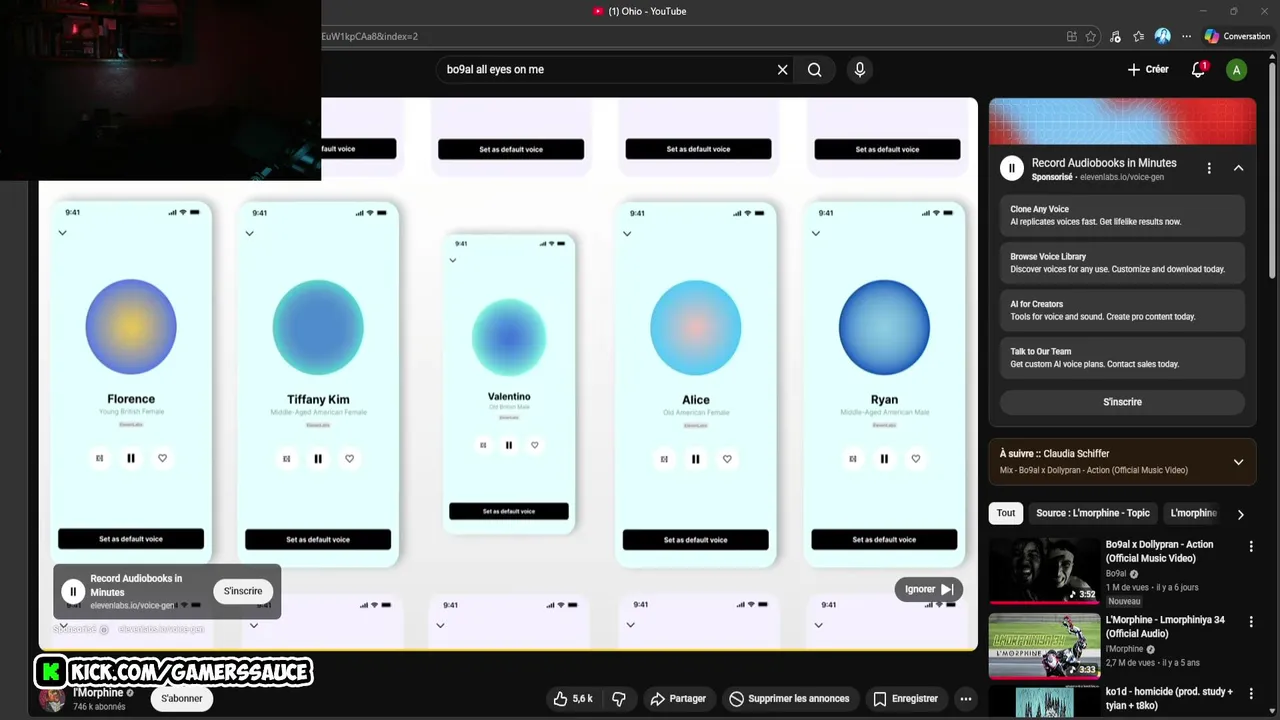Select Source : L'morphine - Topic chip

pyautogui.click(x=1093, y=513)
